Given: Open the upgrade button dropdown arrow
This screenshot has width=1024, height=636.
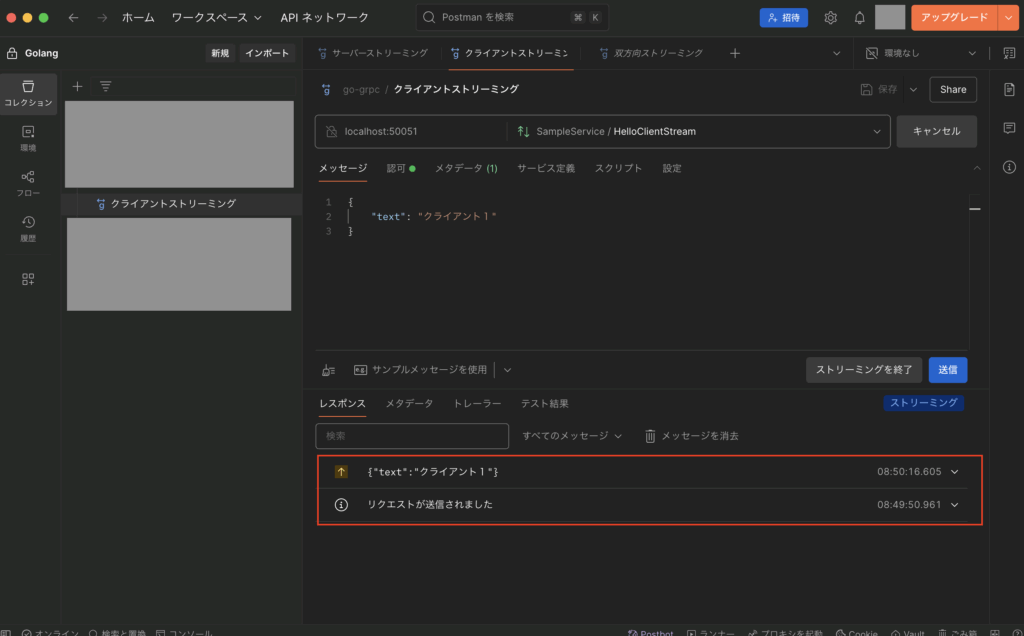Looking at the screenshot, I should pos(1008,18).
